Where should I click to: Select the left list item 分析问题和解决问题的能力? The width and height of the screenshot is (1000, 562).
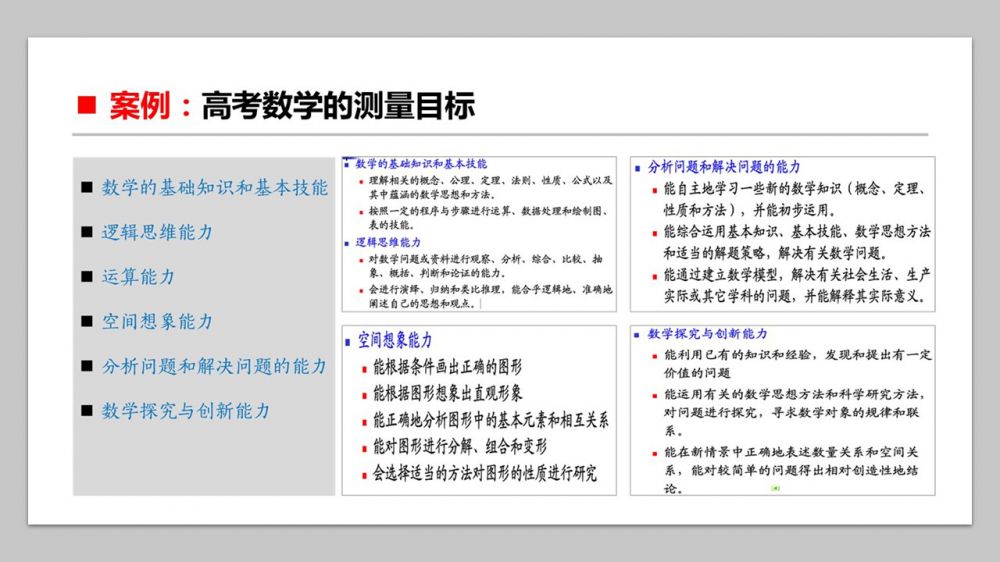click(x=214, y=366)
